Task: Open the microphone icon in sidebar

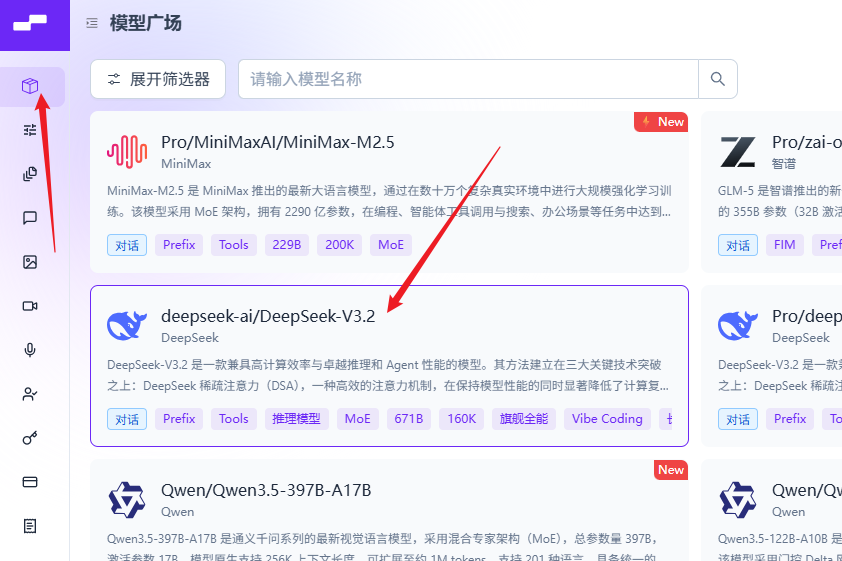Action: click(30, 350)
